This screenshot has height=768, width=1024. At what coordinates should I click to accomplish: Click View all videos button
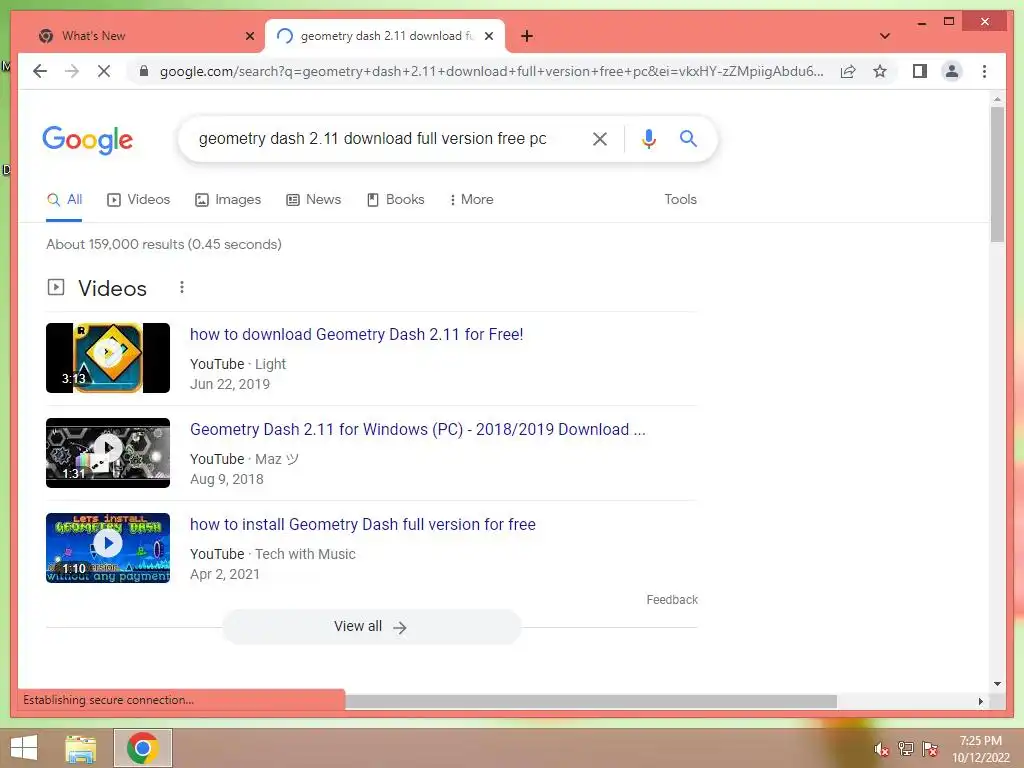[371, 627]
